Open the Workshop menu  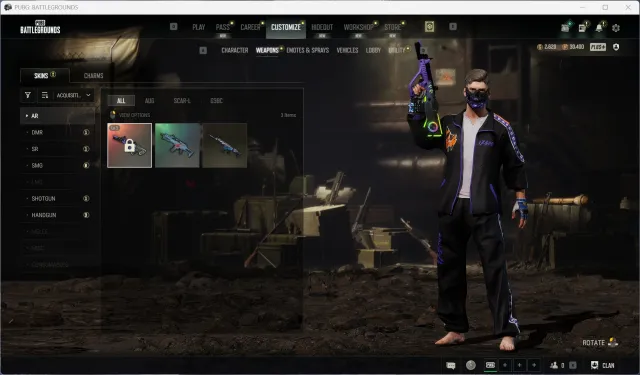pyautogui.click(x=358, y=27)
